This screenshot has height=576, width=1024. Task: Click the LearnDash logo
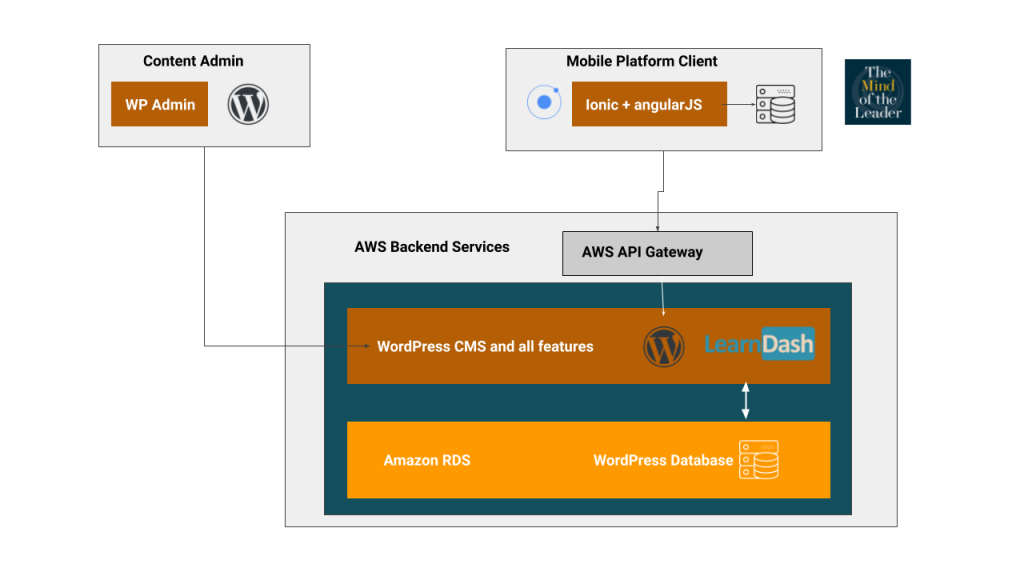coord(760,344)
